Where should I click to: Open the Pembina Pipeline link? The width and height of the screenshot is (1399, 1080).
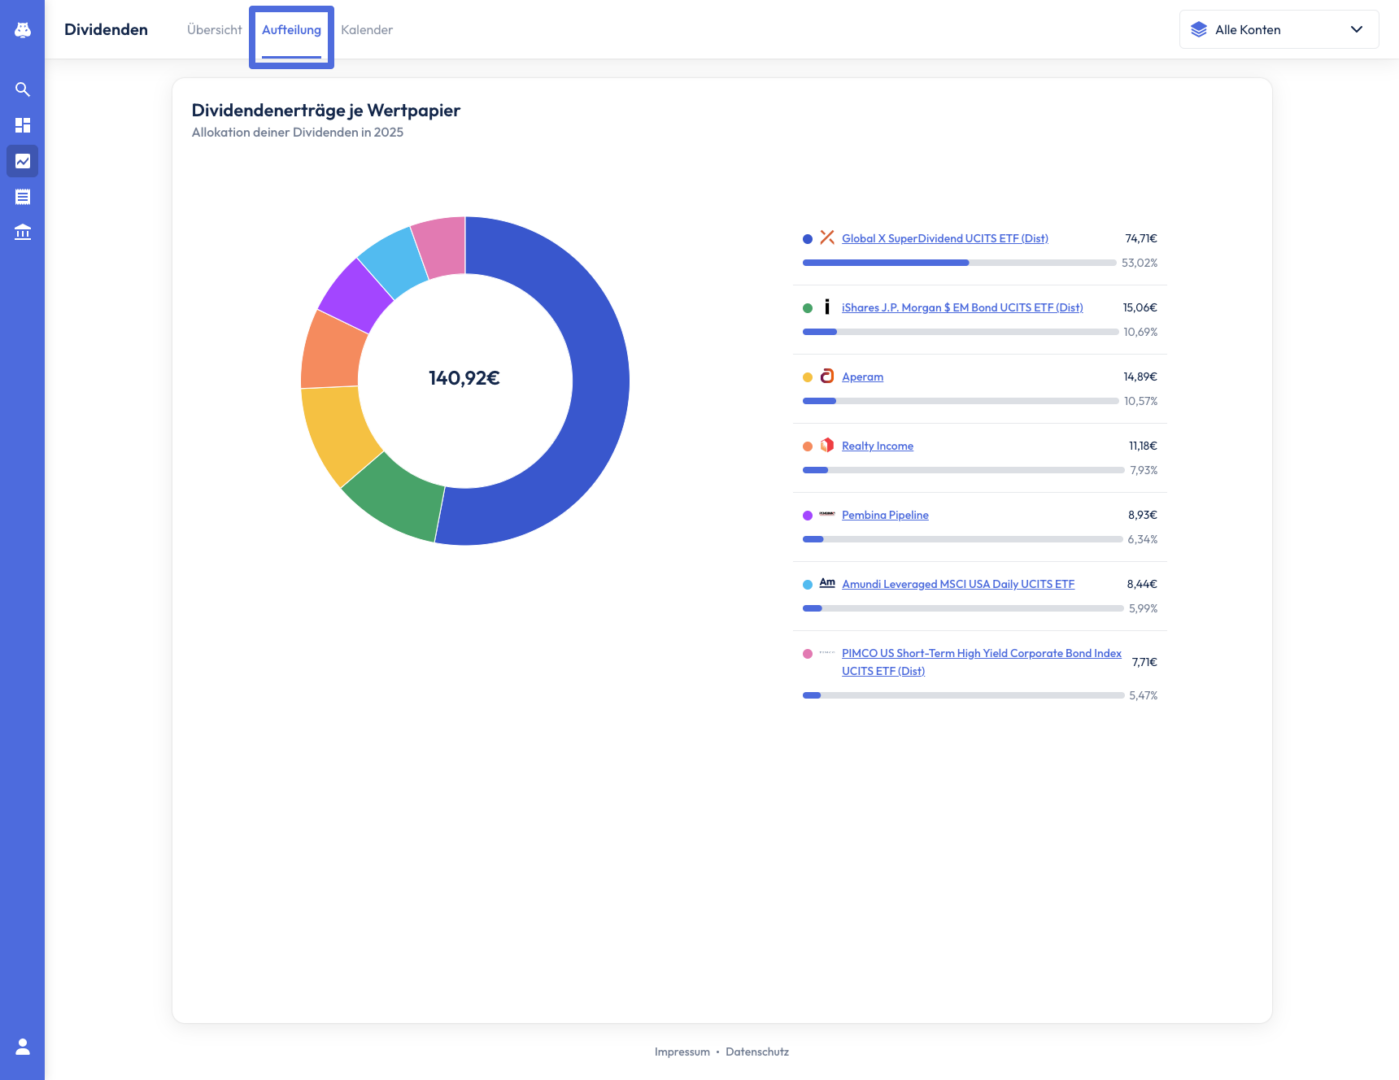[885, 515]
